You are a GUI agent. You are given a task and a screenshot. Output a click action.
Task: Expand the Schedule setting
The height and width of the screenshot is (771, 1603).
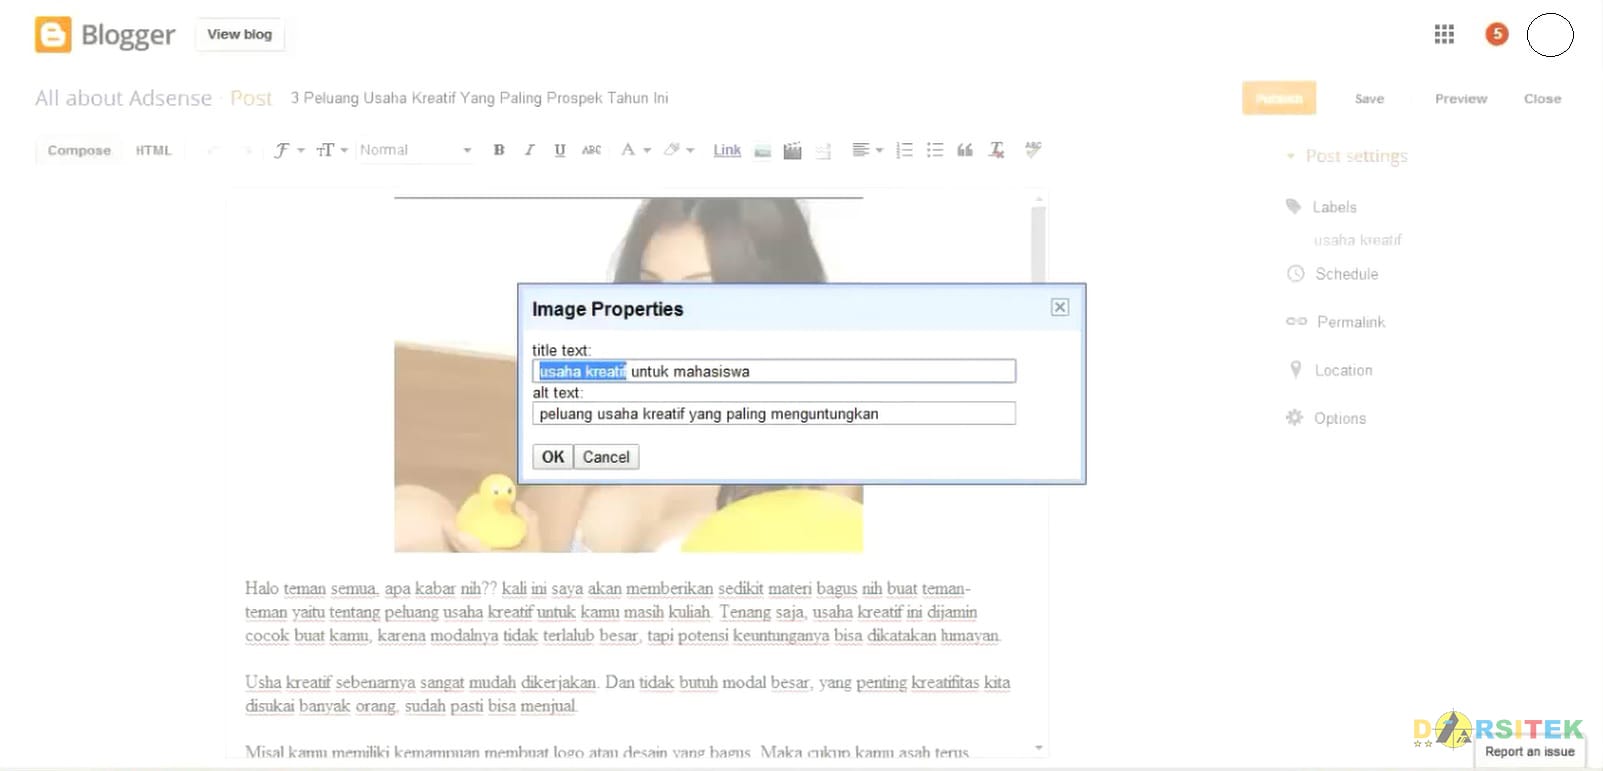1333,274
